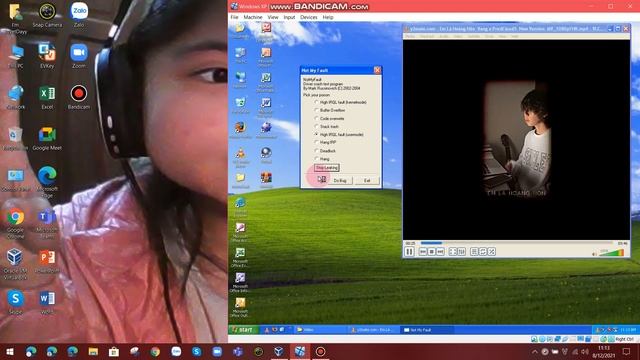
Task: Open Windows taskbar clock and date
Action: [x=604, y=351]
